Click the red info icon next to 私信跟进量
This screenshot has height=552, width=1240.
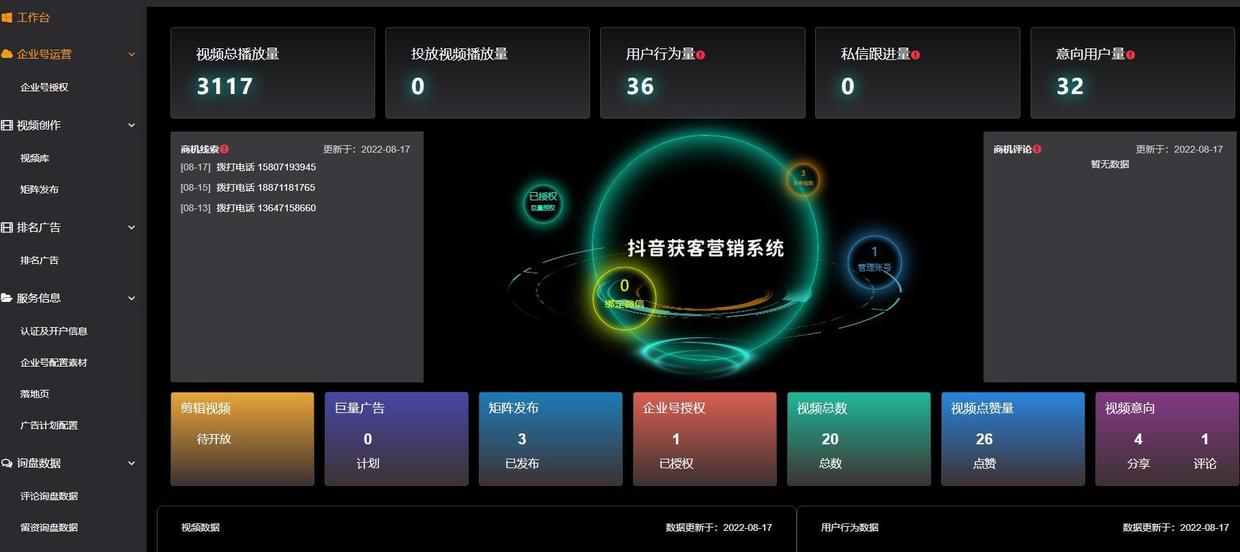[915, 55]
